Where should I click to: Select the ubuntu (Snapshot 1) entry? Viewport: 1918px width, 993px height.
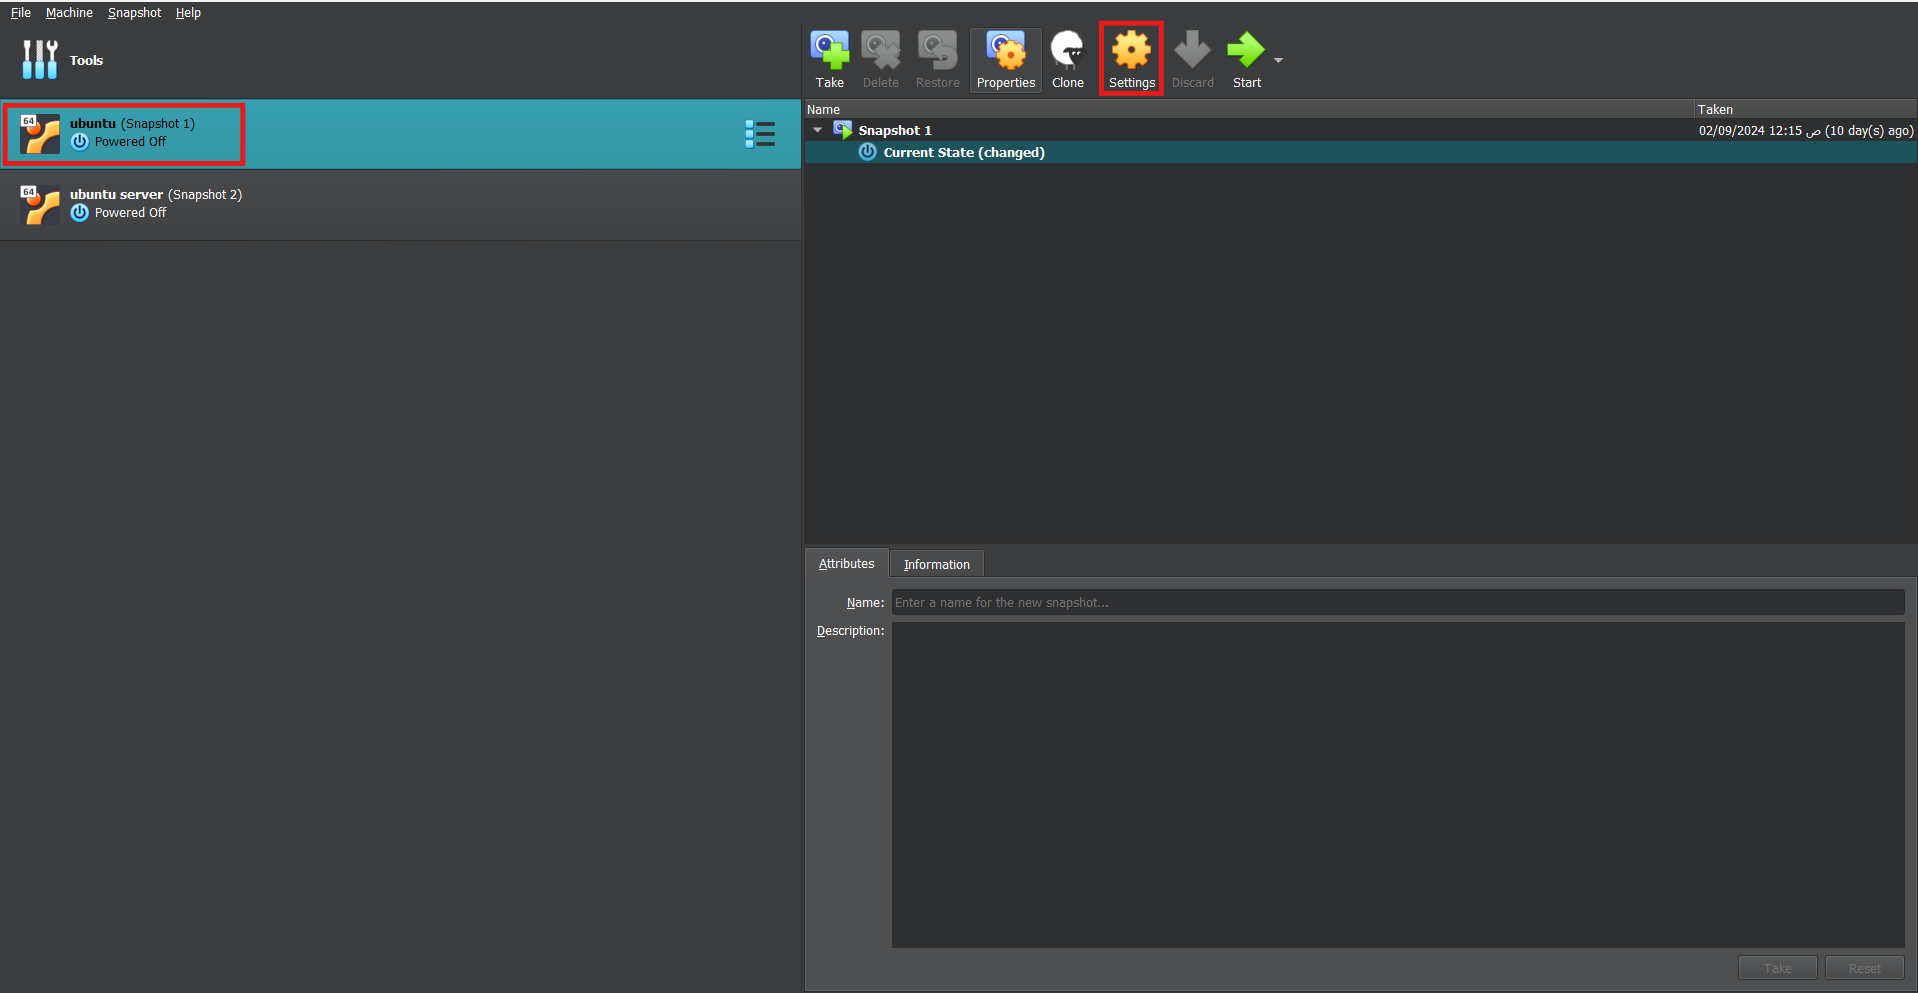pos(400,134)
